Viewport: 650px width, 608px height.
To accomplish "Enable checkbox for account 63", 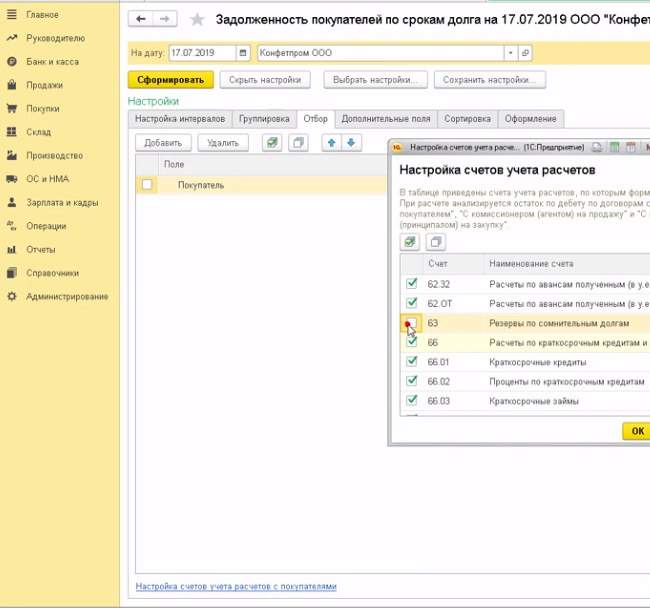I will [x=411, y=324].
